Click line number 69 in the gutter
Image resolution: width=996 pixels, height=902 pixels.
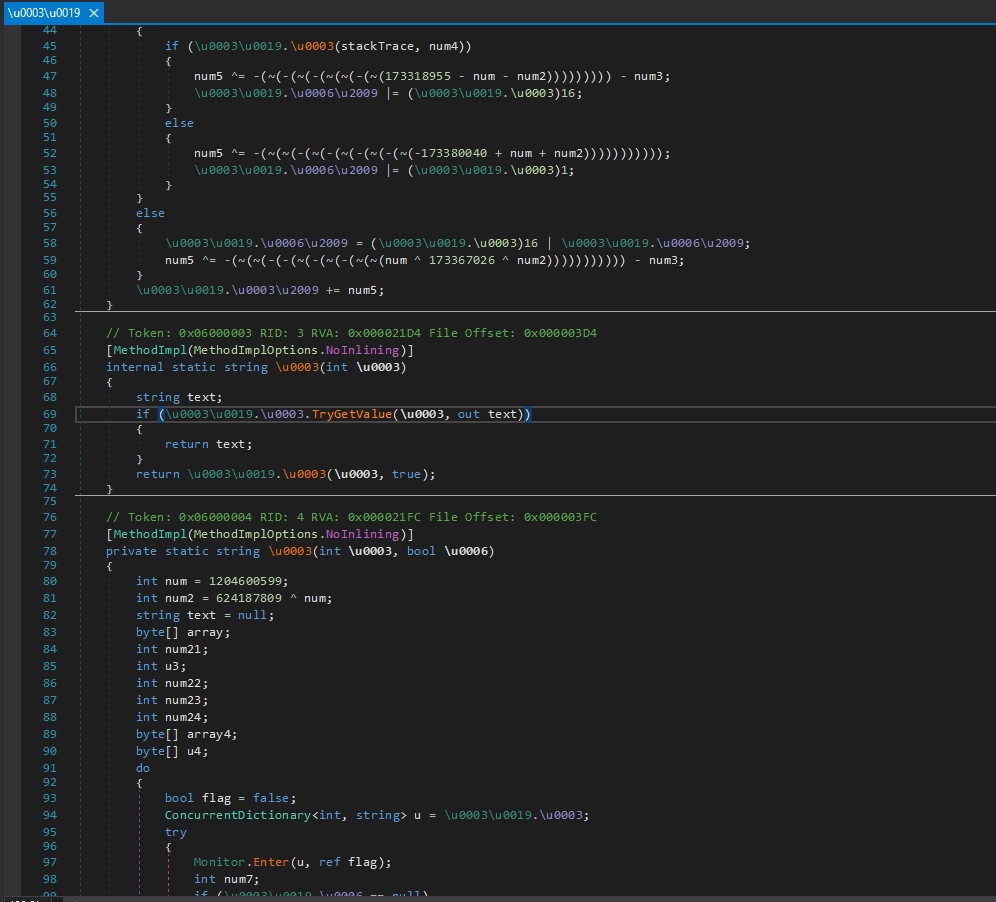[50, 414]
